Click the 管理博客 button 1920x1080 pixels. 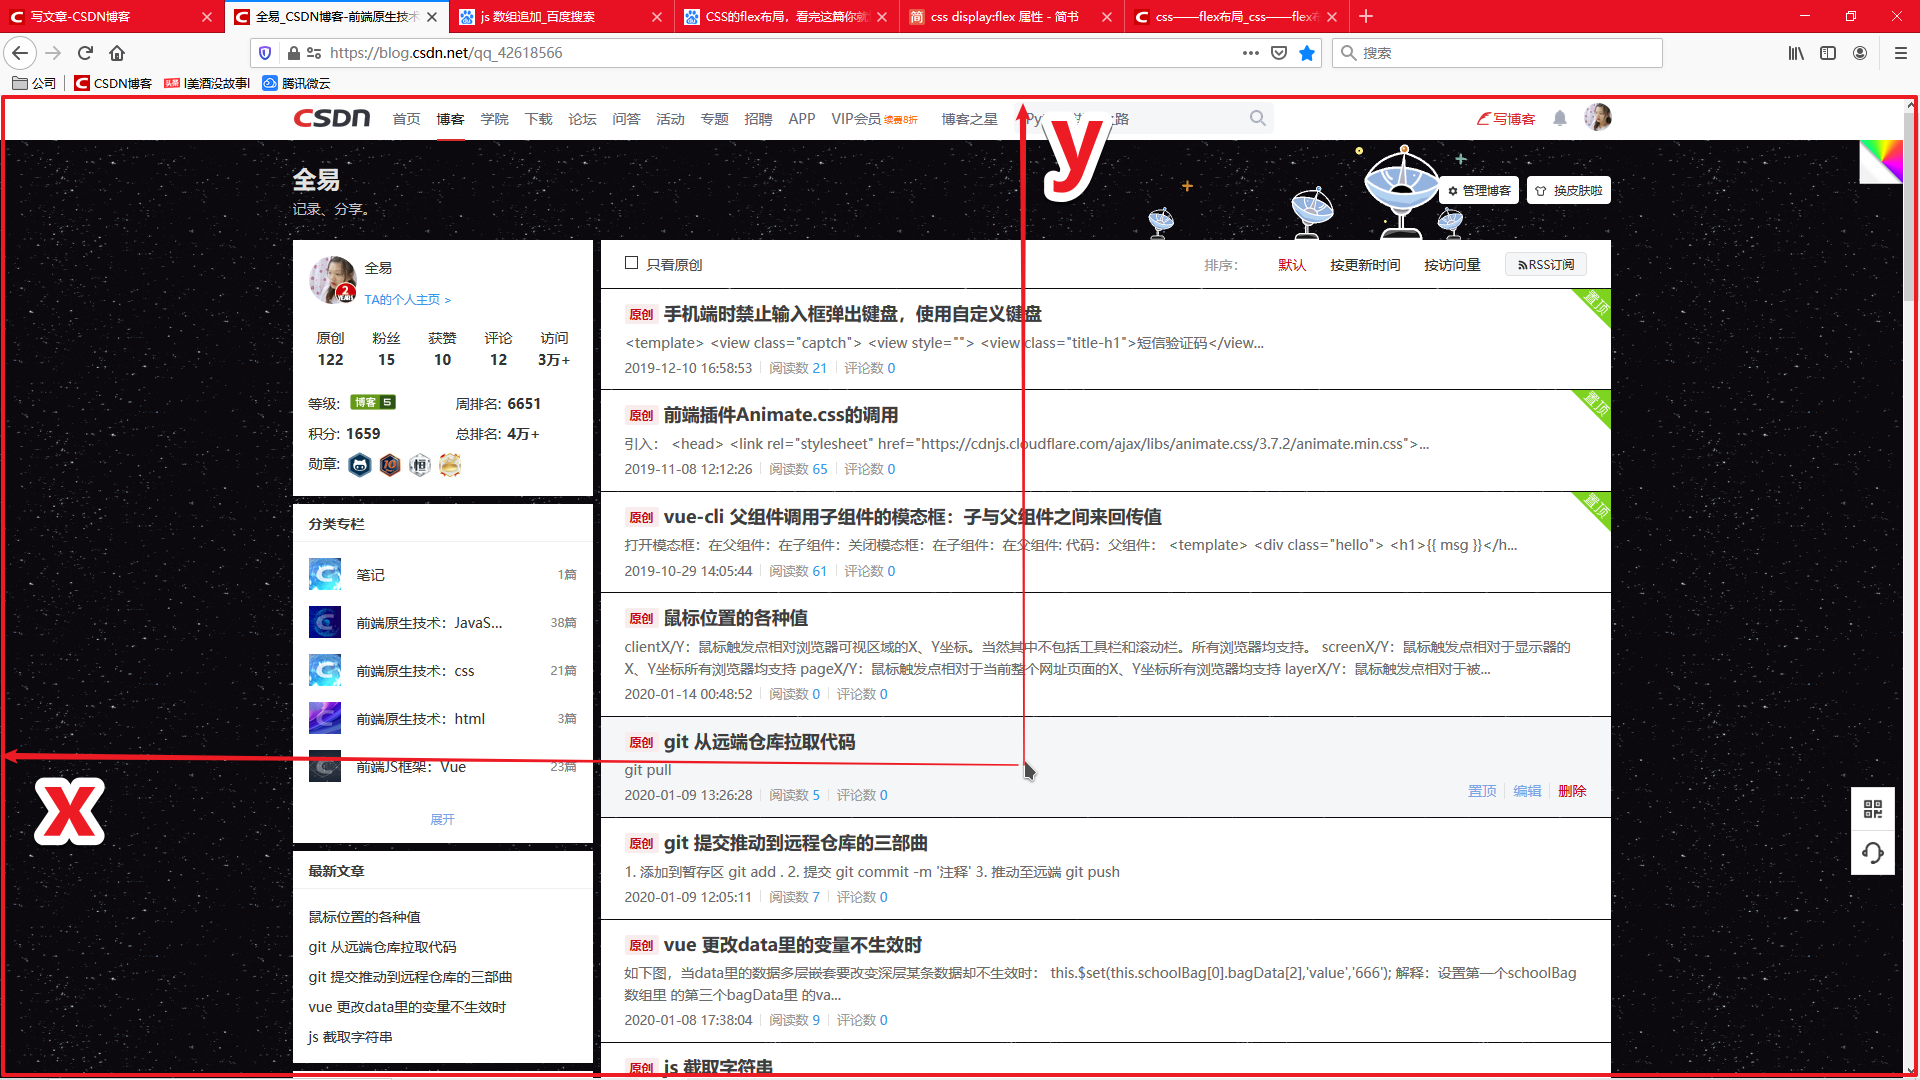[1479, 190]
